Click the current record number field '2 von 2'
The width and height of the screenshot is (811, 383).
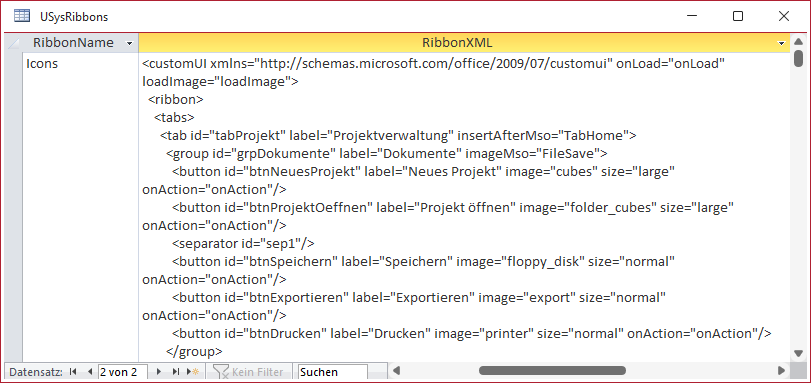(x=123, y=372)
